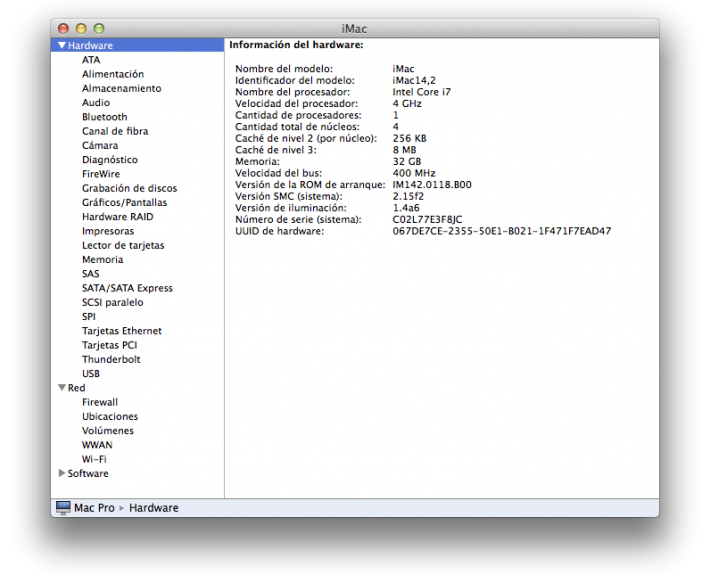Image resolution: width=710 pixels, height=575 pixels.
Task: Click the serial number C02L77E3F8JC
Action: click(427, 220)
